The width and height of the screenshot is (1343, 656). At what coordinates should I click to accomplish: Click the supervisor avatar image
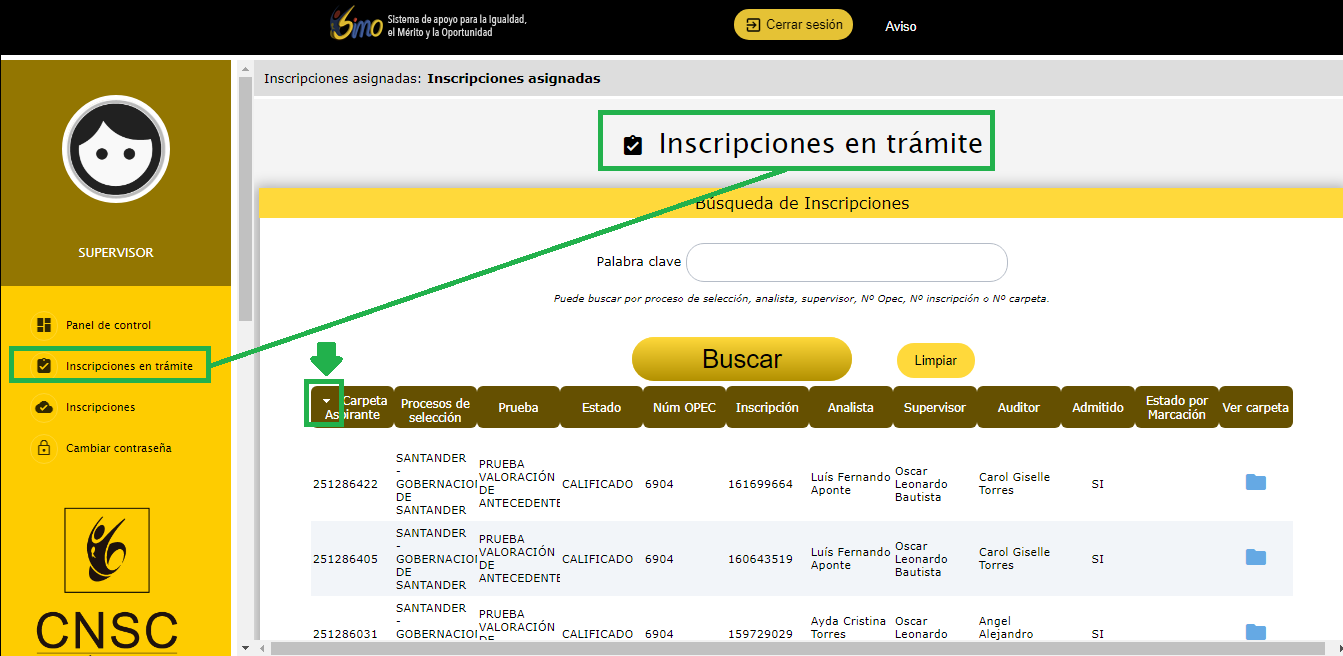[116, 150]
